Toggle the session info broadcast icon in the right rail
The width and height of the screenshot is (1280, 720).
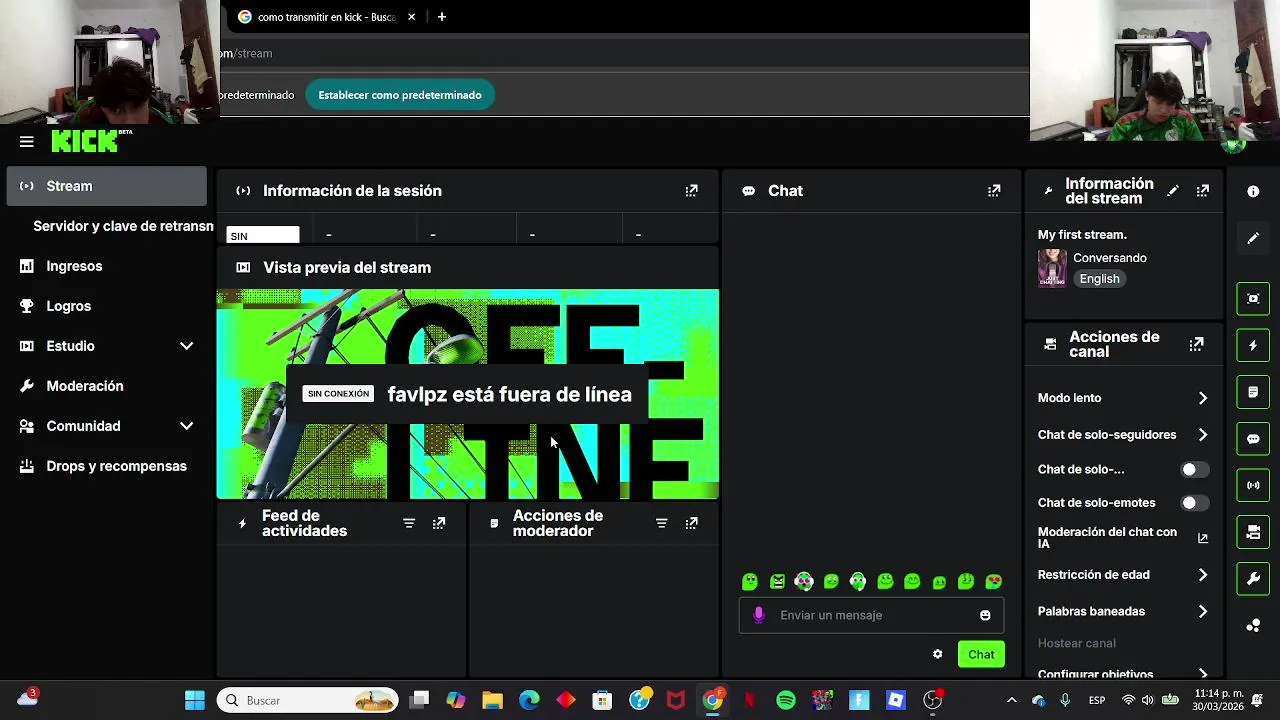click(x=1253, y=485)
